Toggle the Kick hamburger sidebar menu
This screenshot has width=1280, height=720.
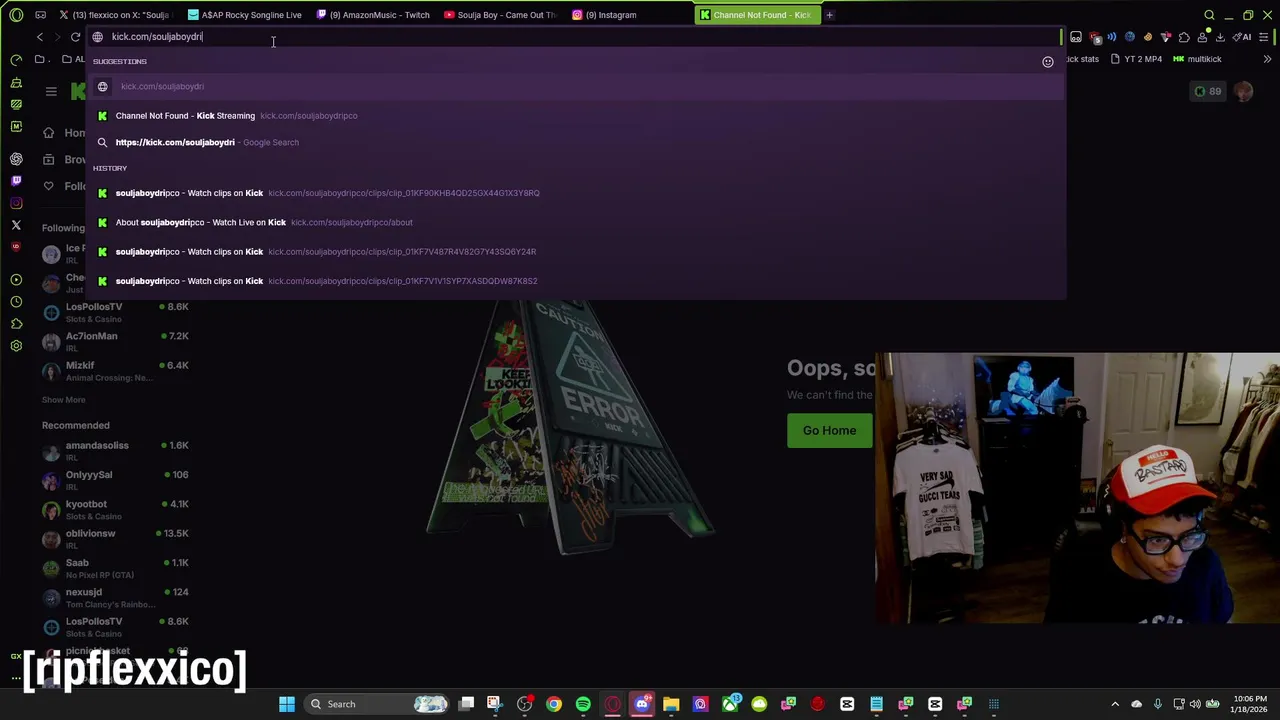tap(51, 91)
